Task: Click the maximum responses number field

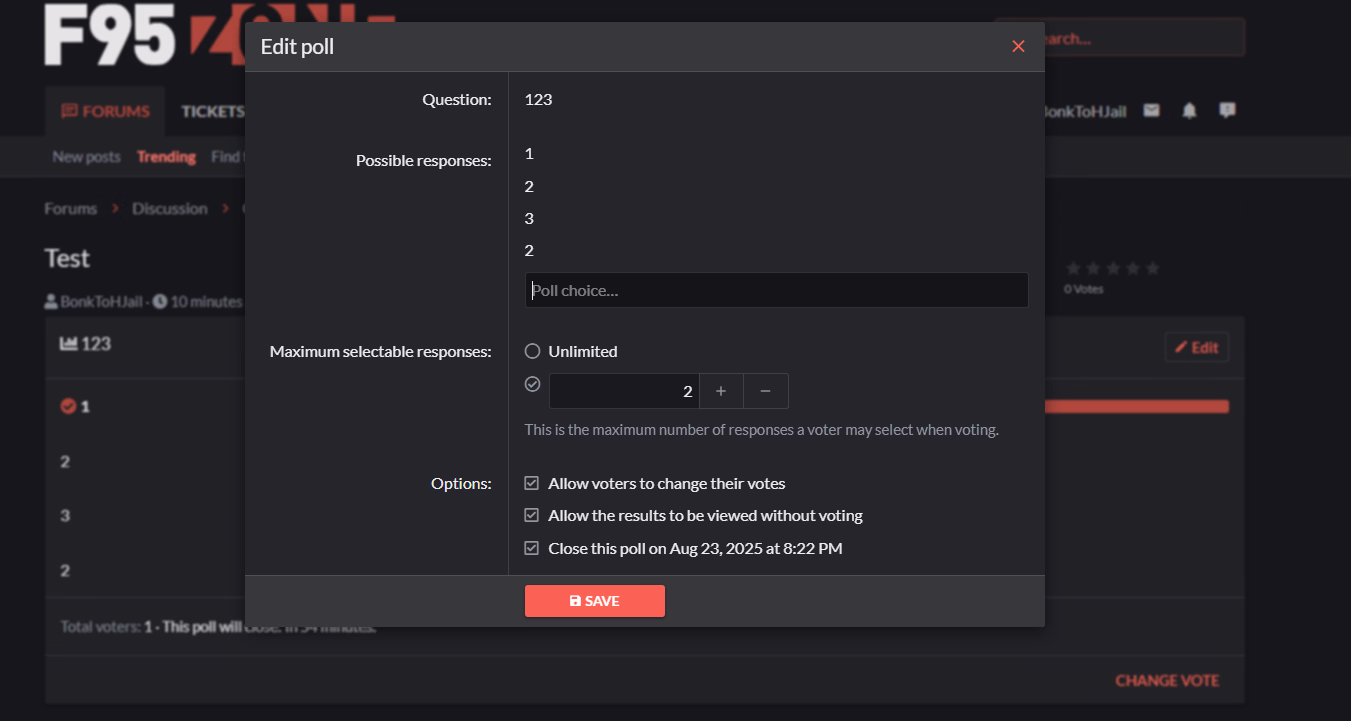Action: tap(623, 391)
